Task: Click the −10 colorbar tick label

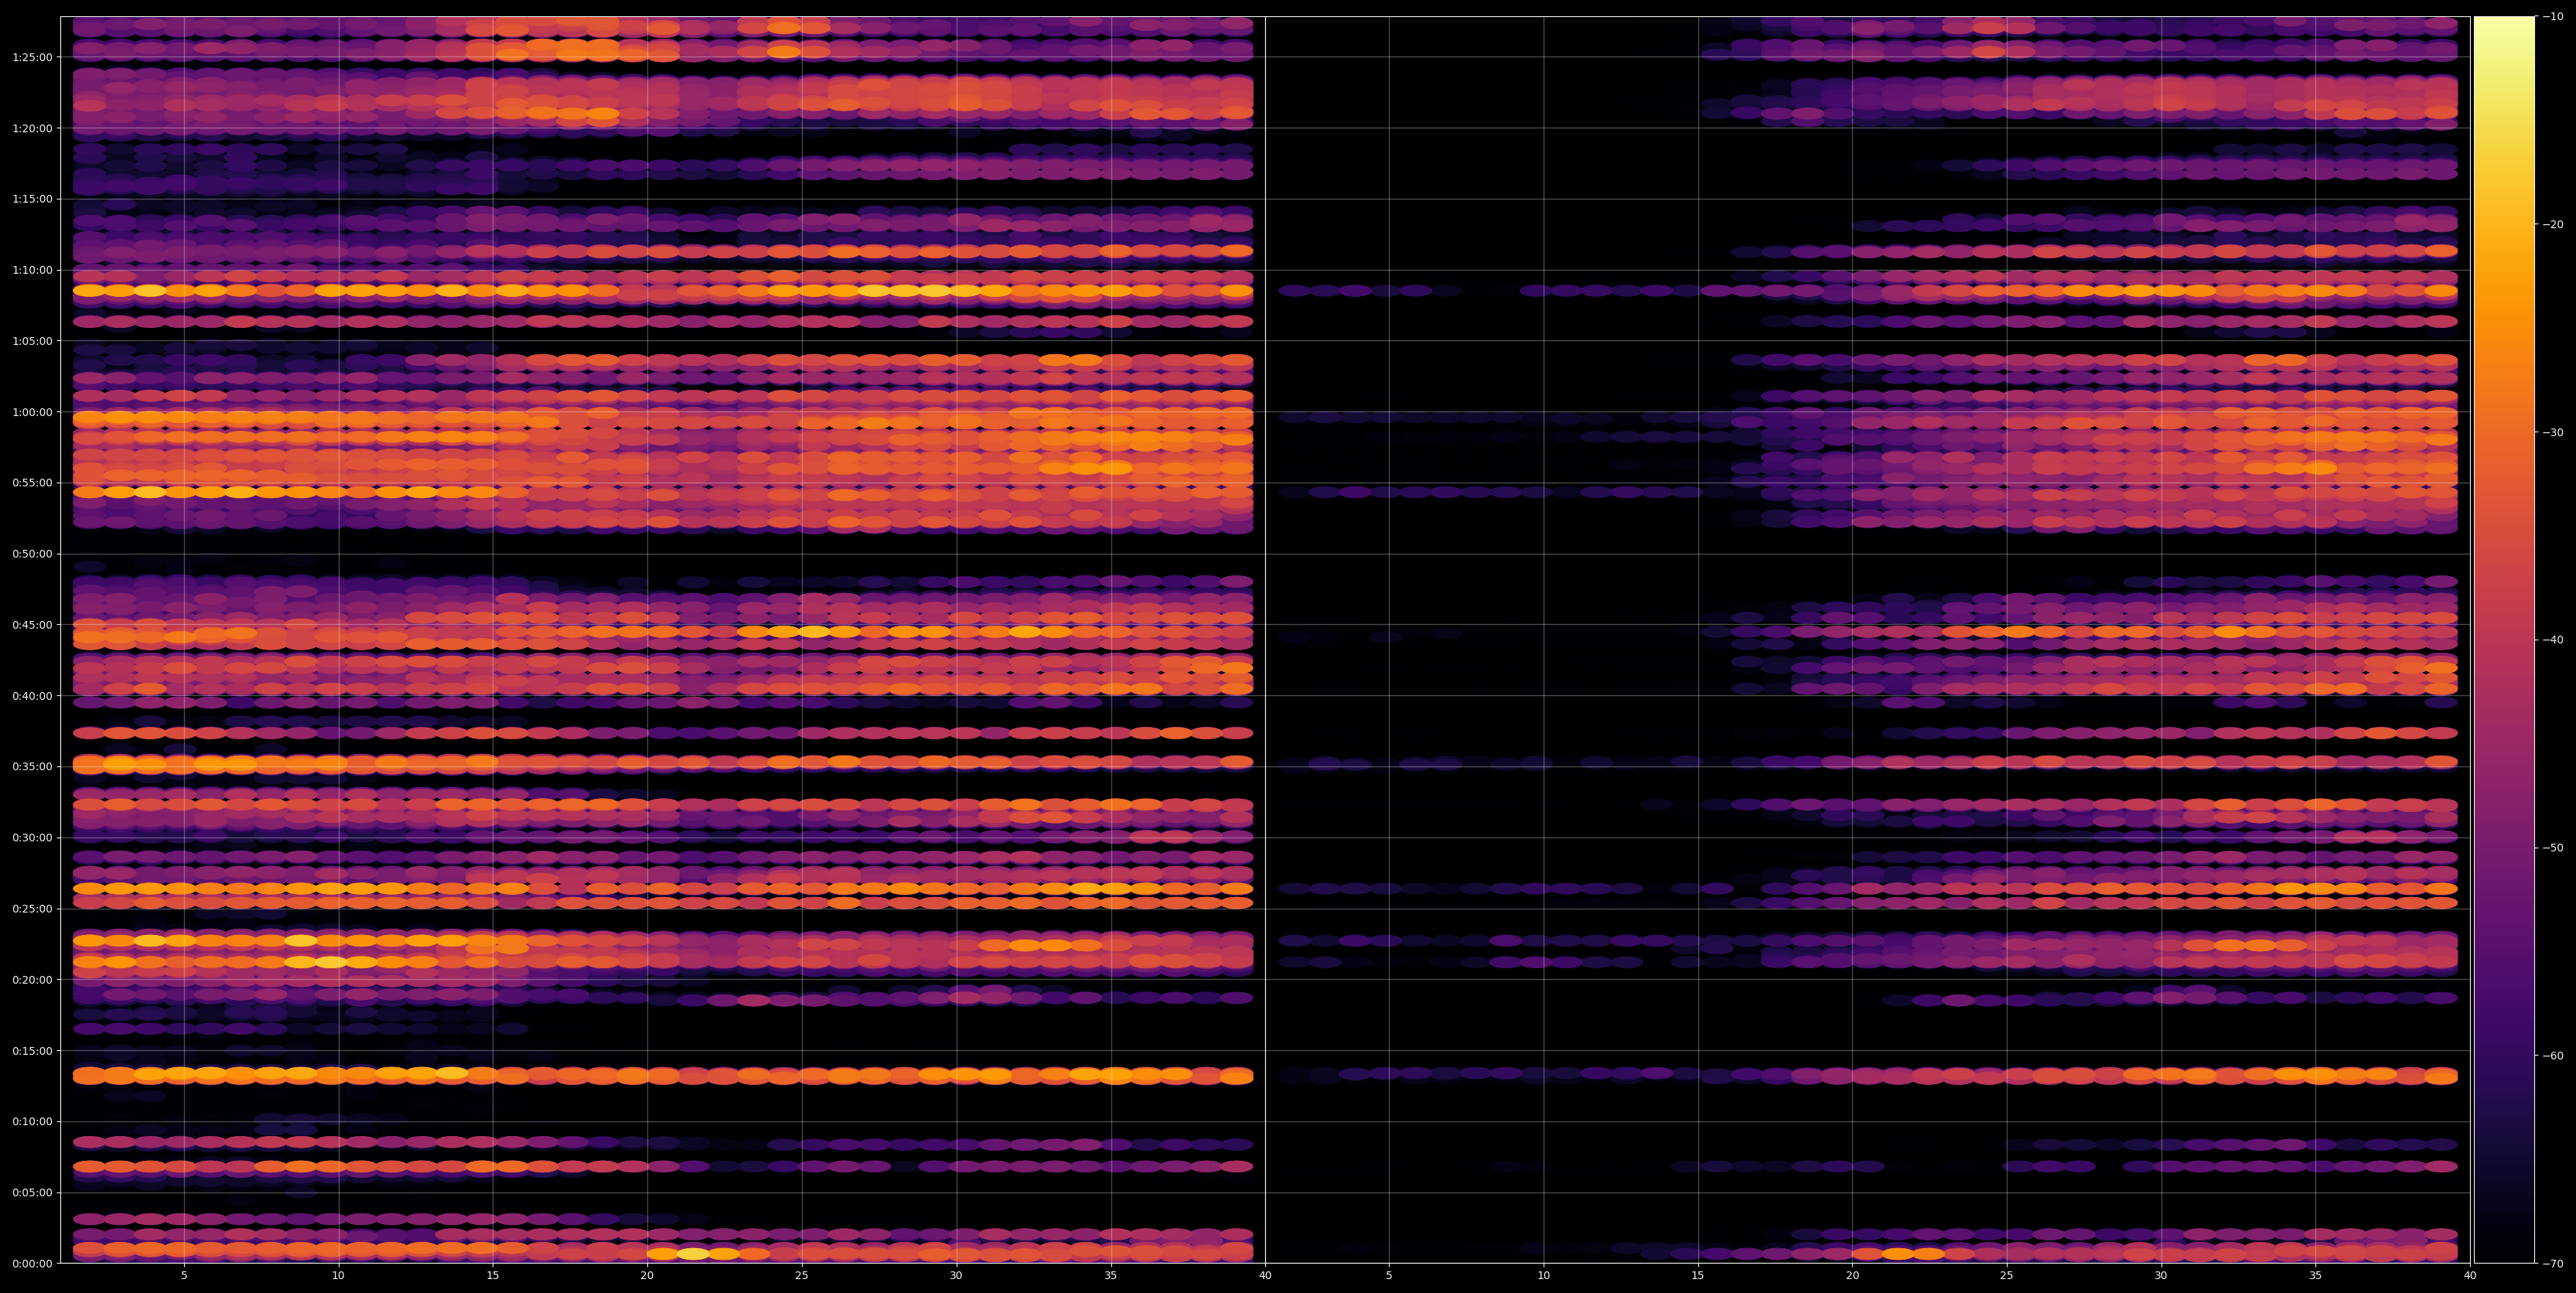Action: 2552,17
